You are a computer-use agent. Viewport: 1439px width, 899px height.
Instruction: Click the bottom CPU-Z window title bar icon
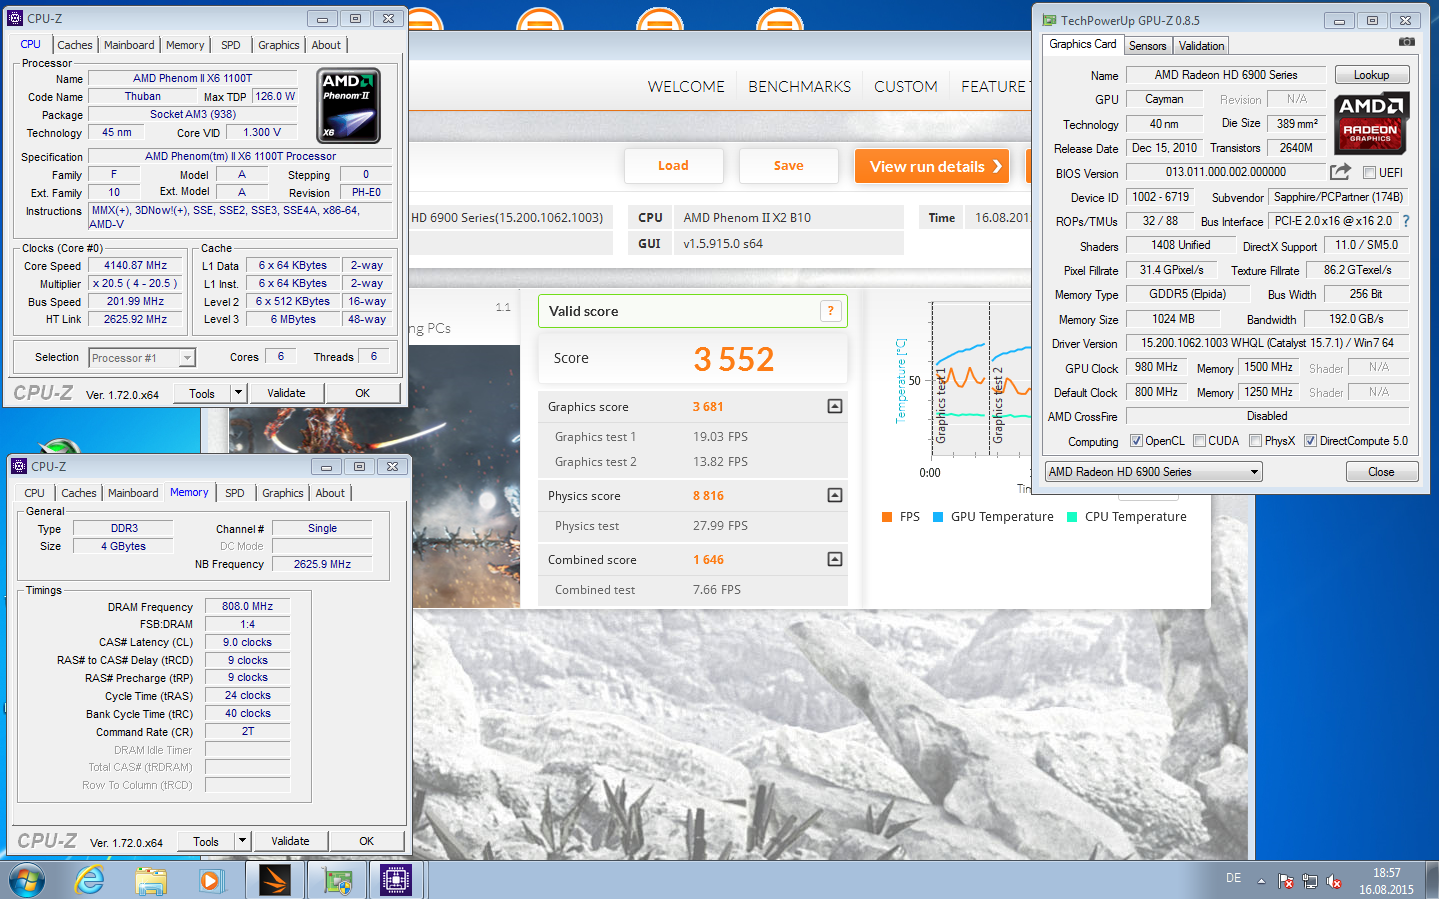tap(19, 466)
